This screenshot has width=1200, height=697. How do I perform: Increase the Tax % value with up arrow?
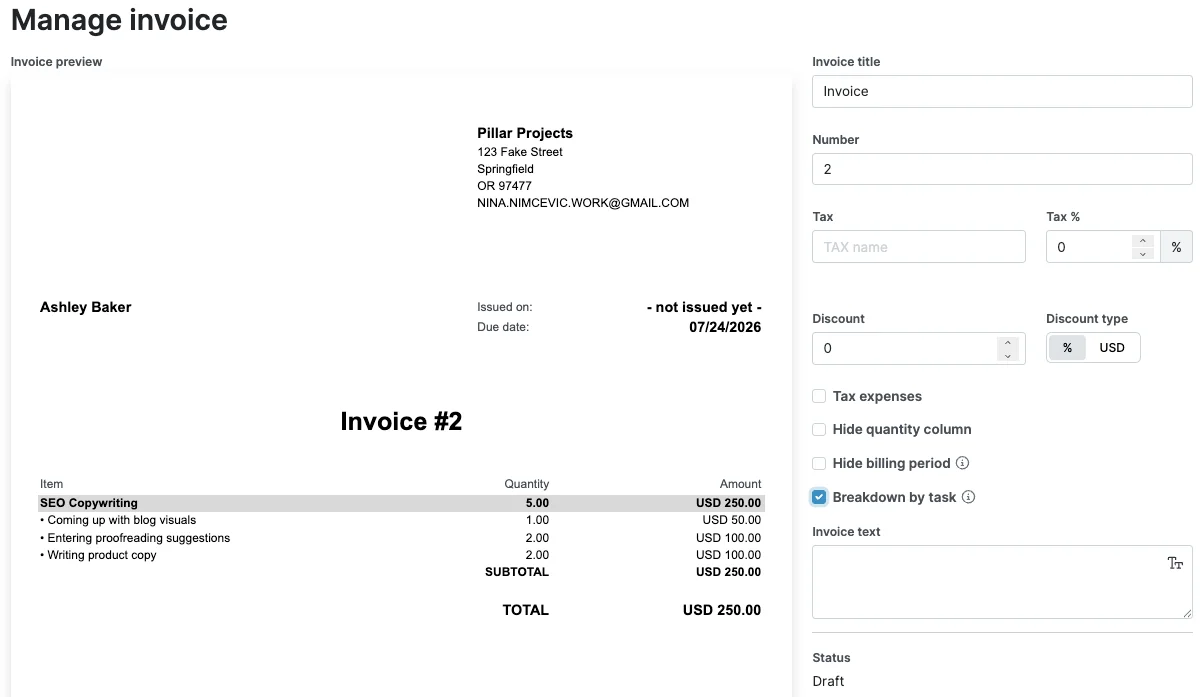tap(1143, 240)
